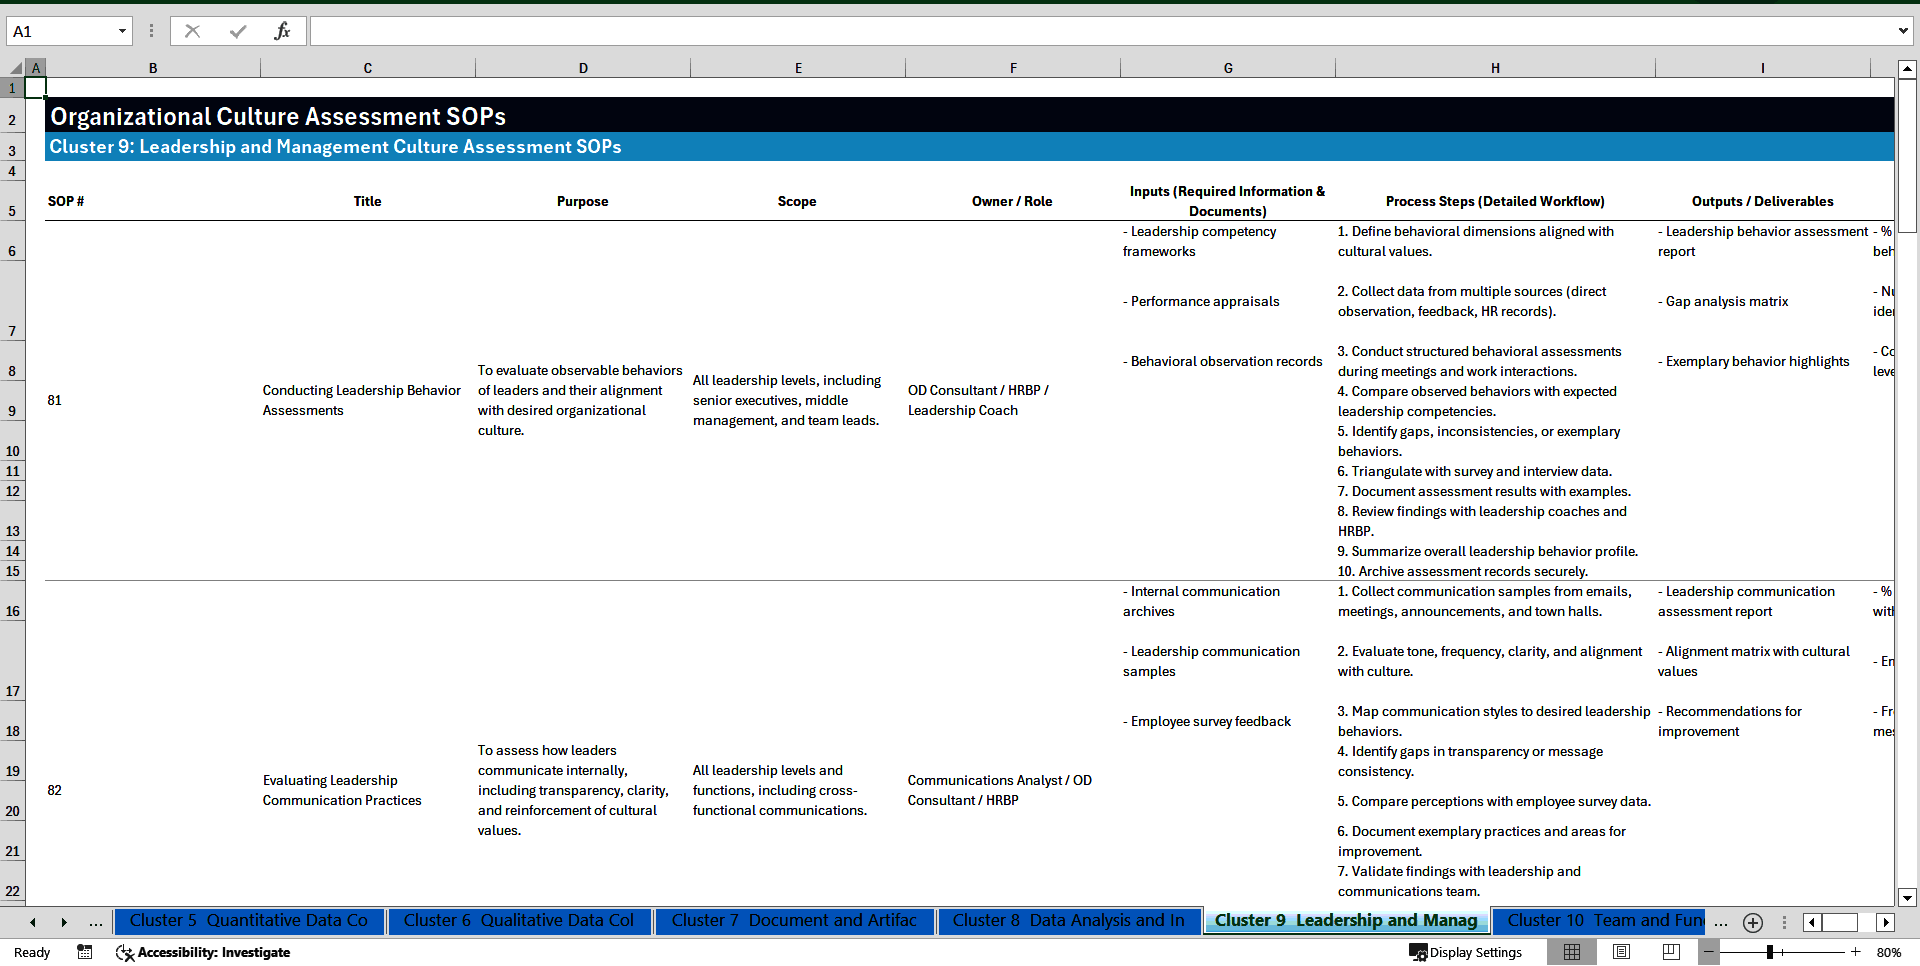
Task: Click Zoom In plus button
Action: coord(1857,952)
